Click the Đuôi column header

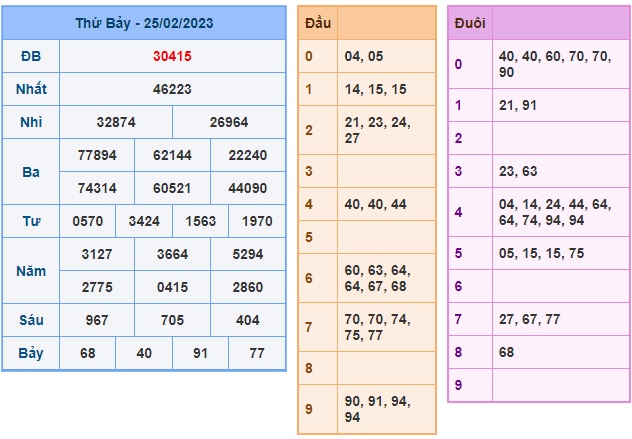click(x=470, y=23)
